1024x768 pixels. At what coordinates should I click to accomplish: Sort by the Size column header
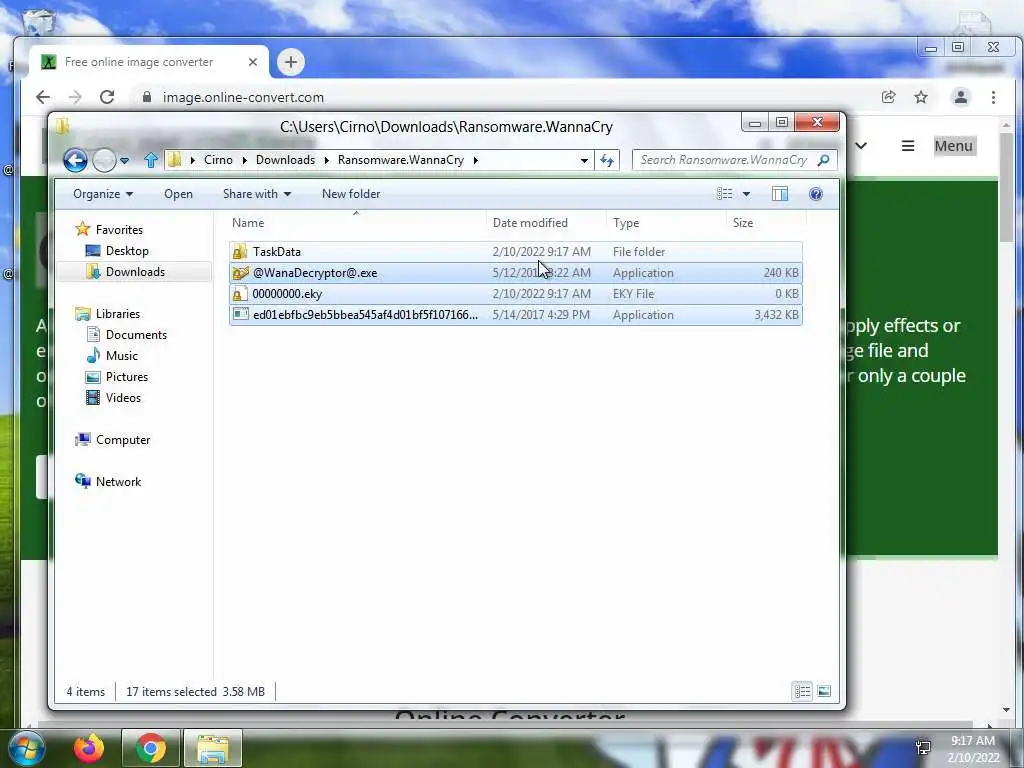click(x=765, y=223)
